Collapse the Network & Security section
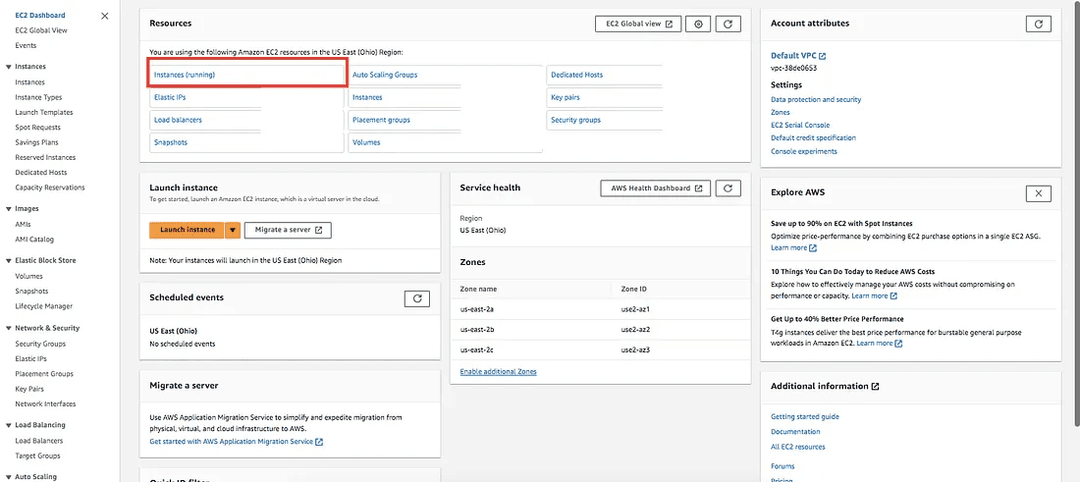The image size is (1080, 482). click(x=9, y=328)
